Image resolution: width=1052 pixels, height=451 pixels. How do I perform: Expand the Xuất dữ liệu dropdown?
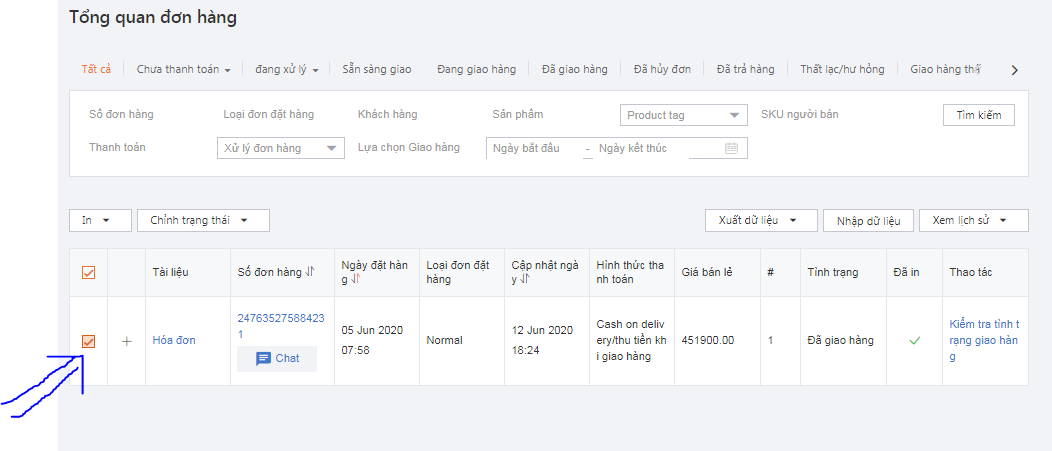click(761, 220)
